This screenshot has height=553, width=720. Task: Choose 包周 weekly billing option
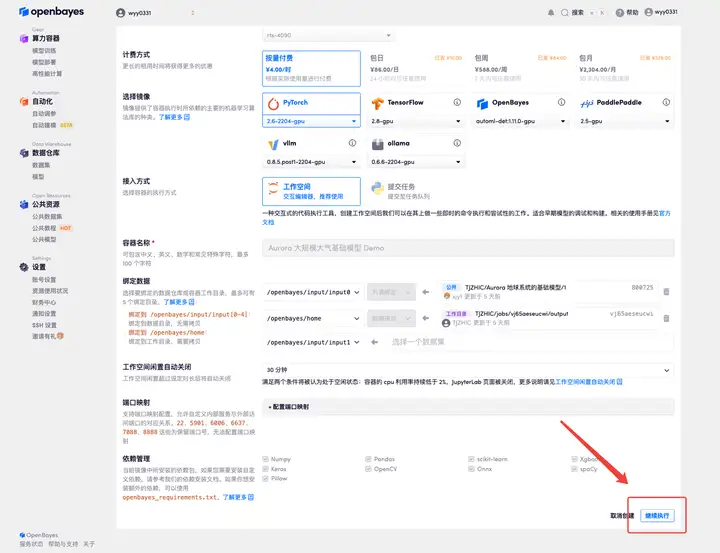coord(520,68)
